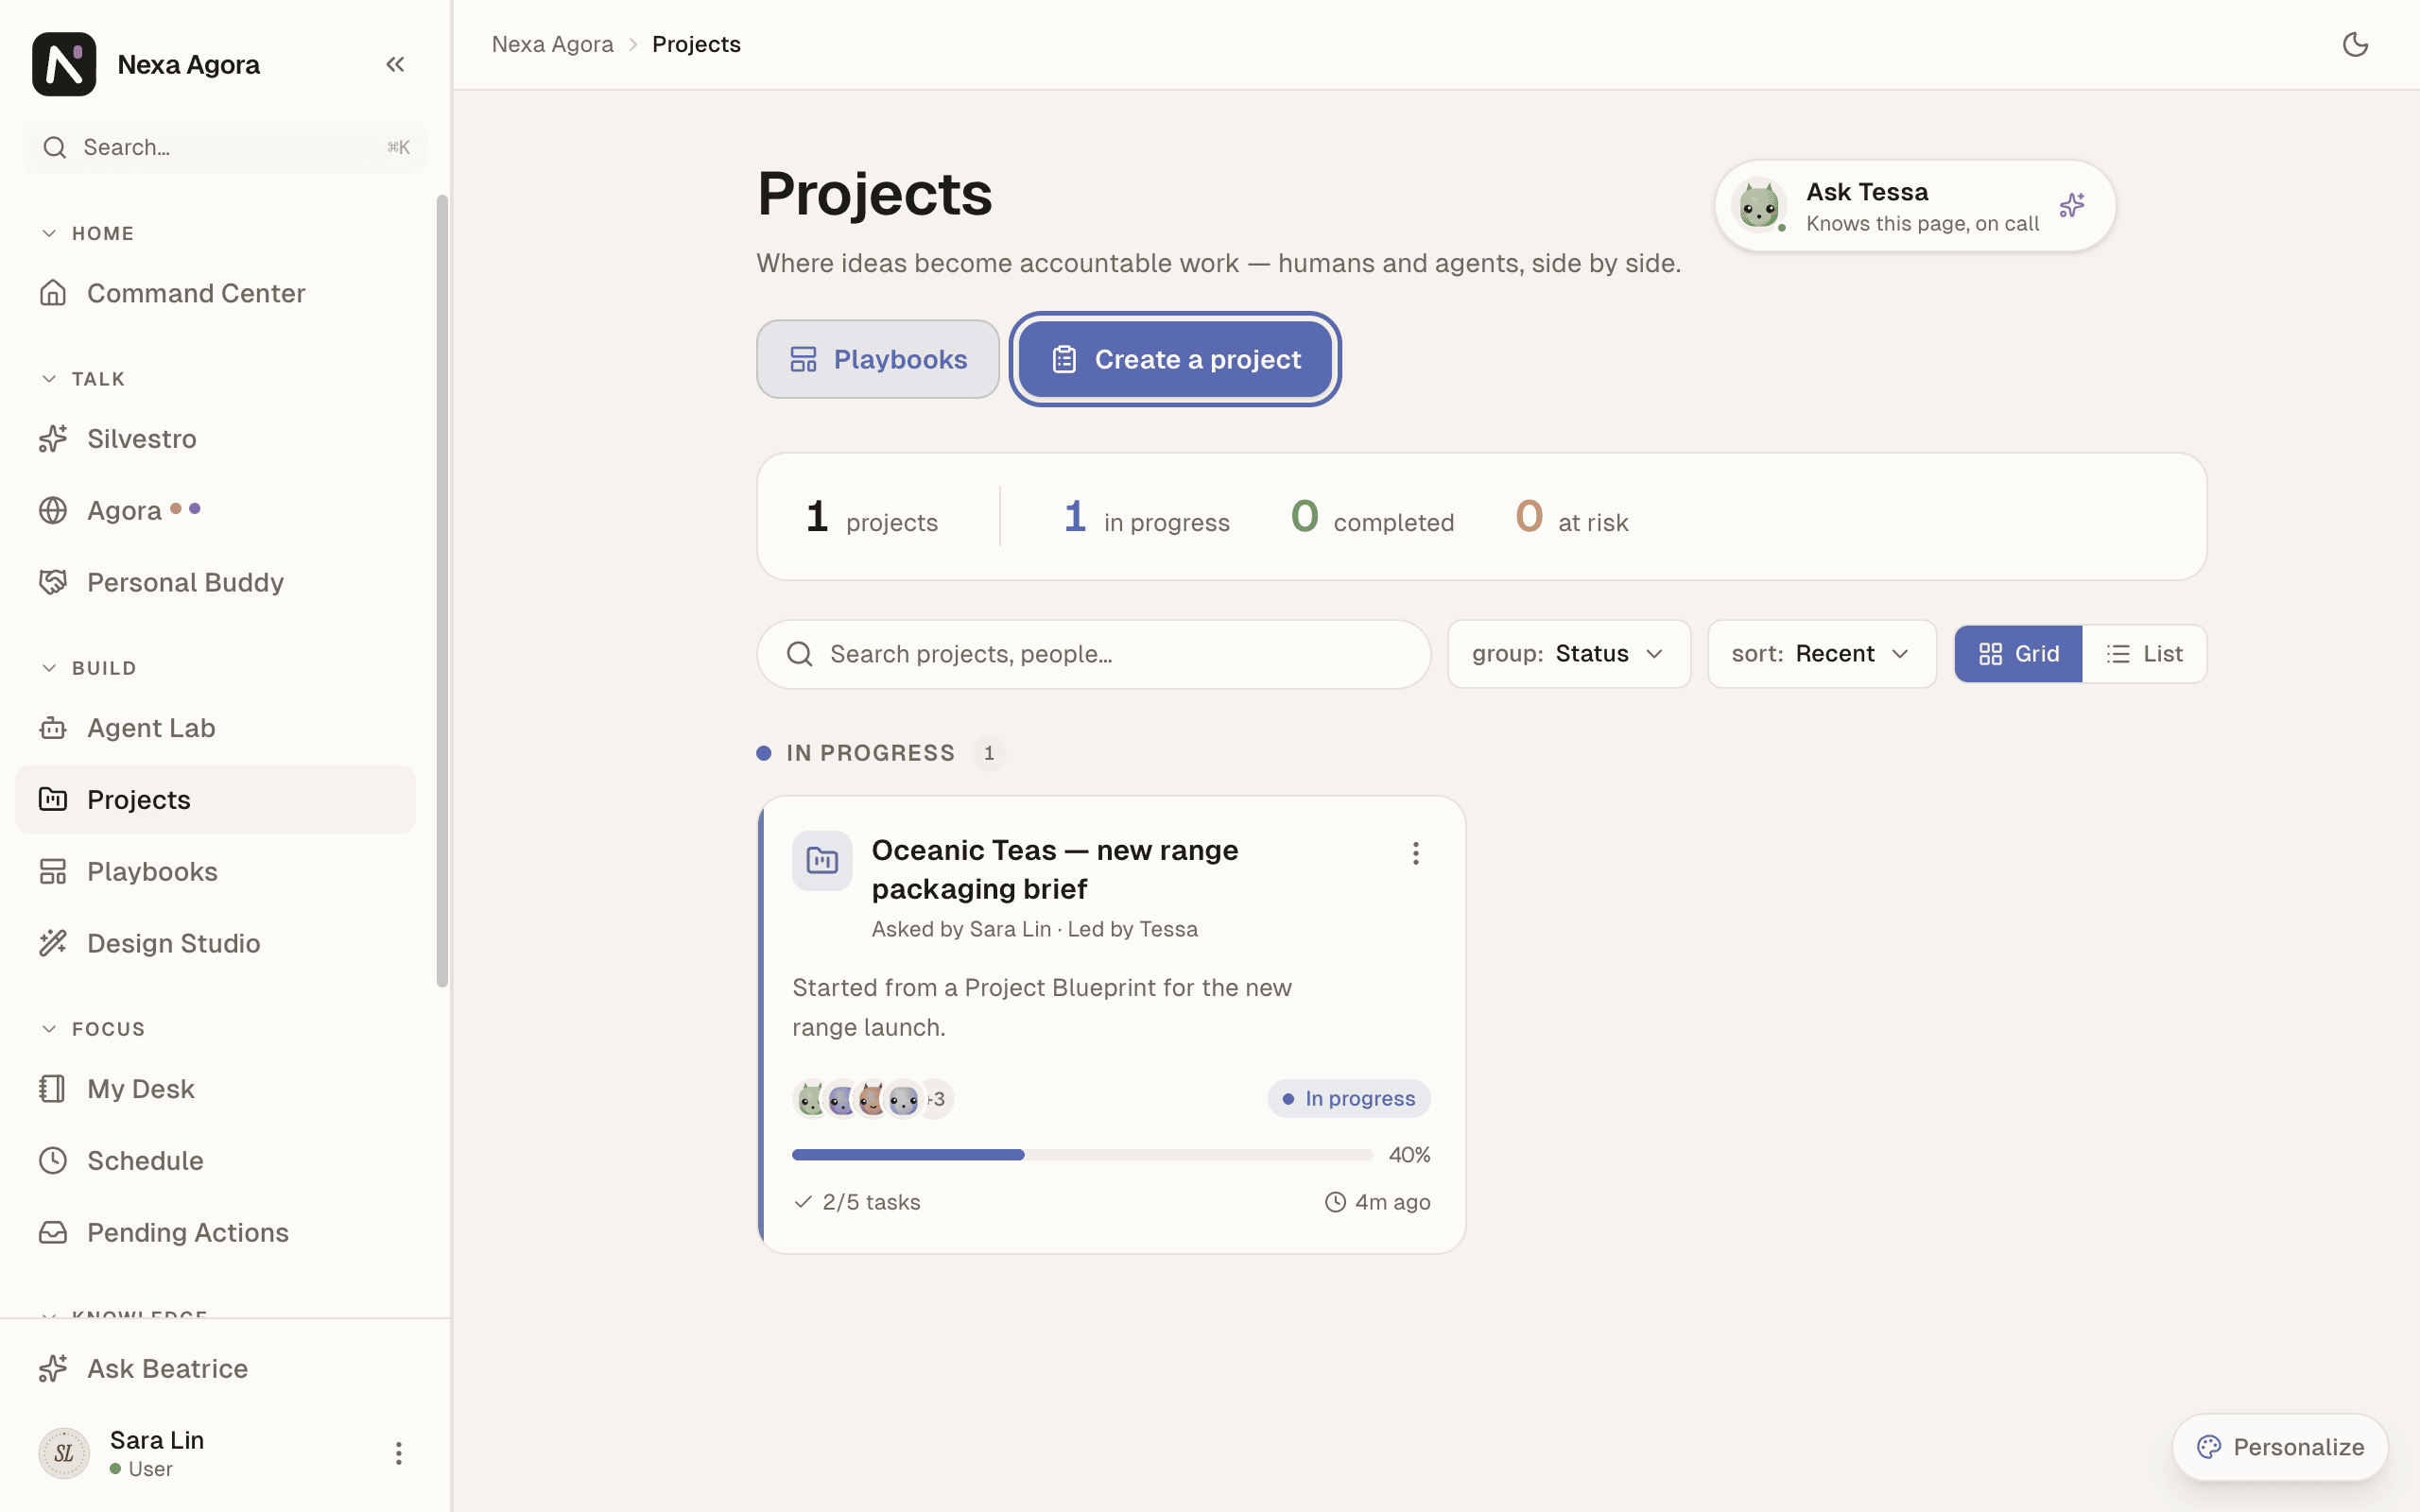2420x1512 pixels.
Task: Collapse the sidebar with double-chevron icon
Action: tap(395, 64)
